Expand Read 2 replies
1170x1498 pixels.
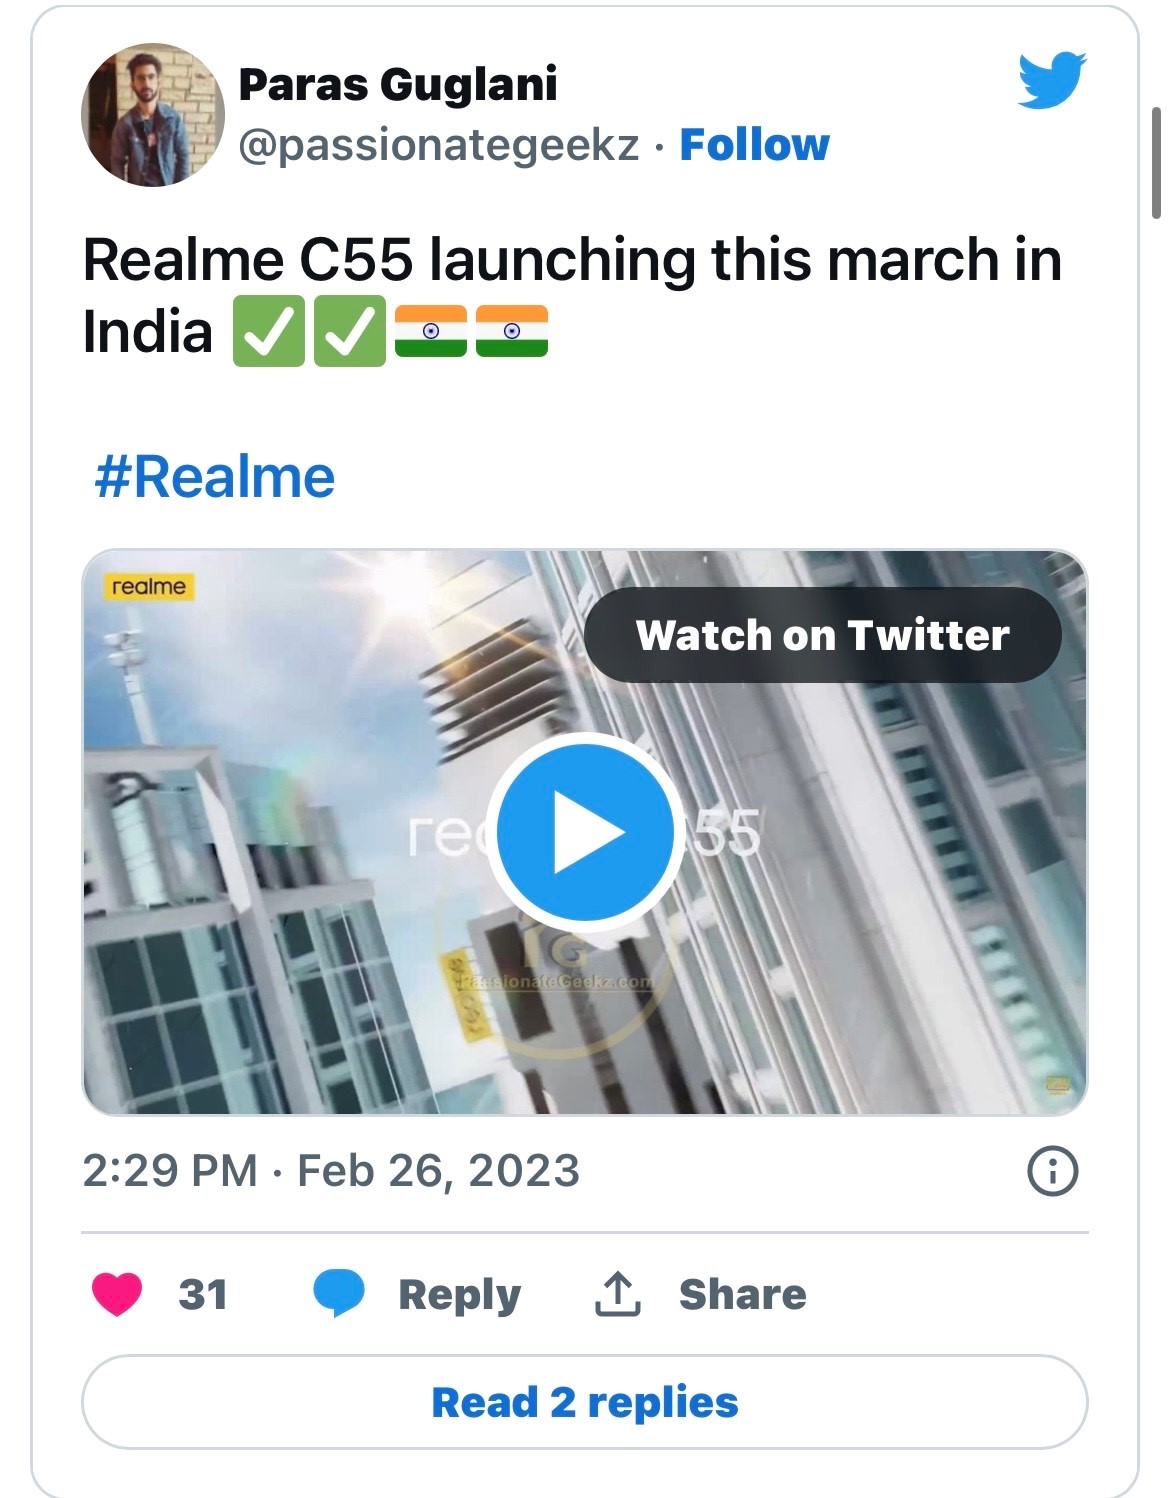(x=584, y=1402)
